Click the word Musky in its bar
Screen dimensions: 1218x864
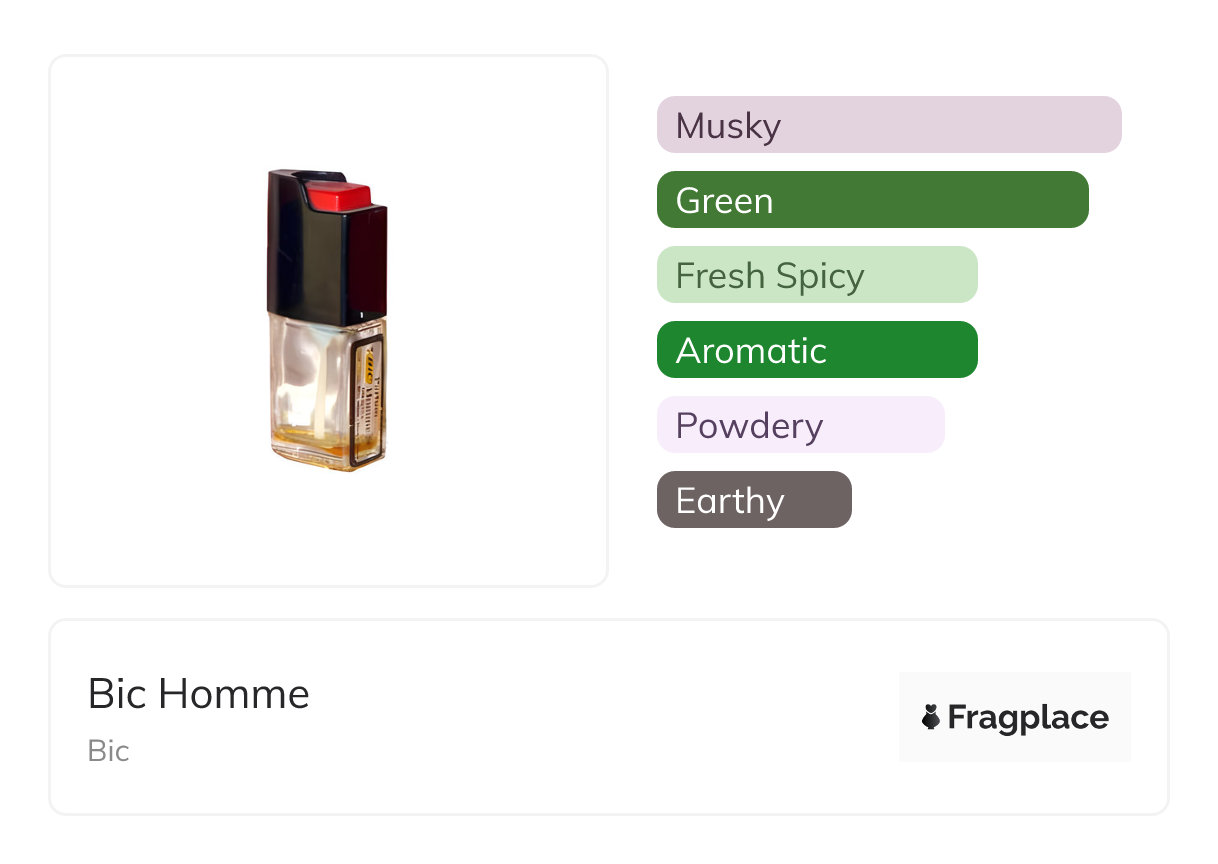tap(728, 126)
